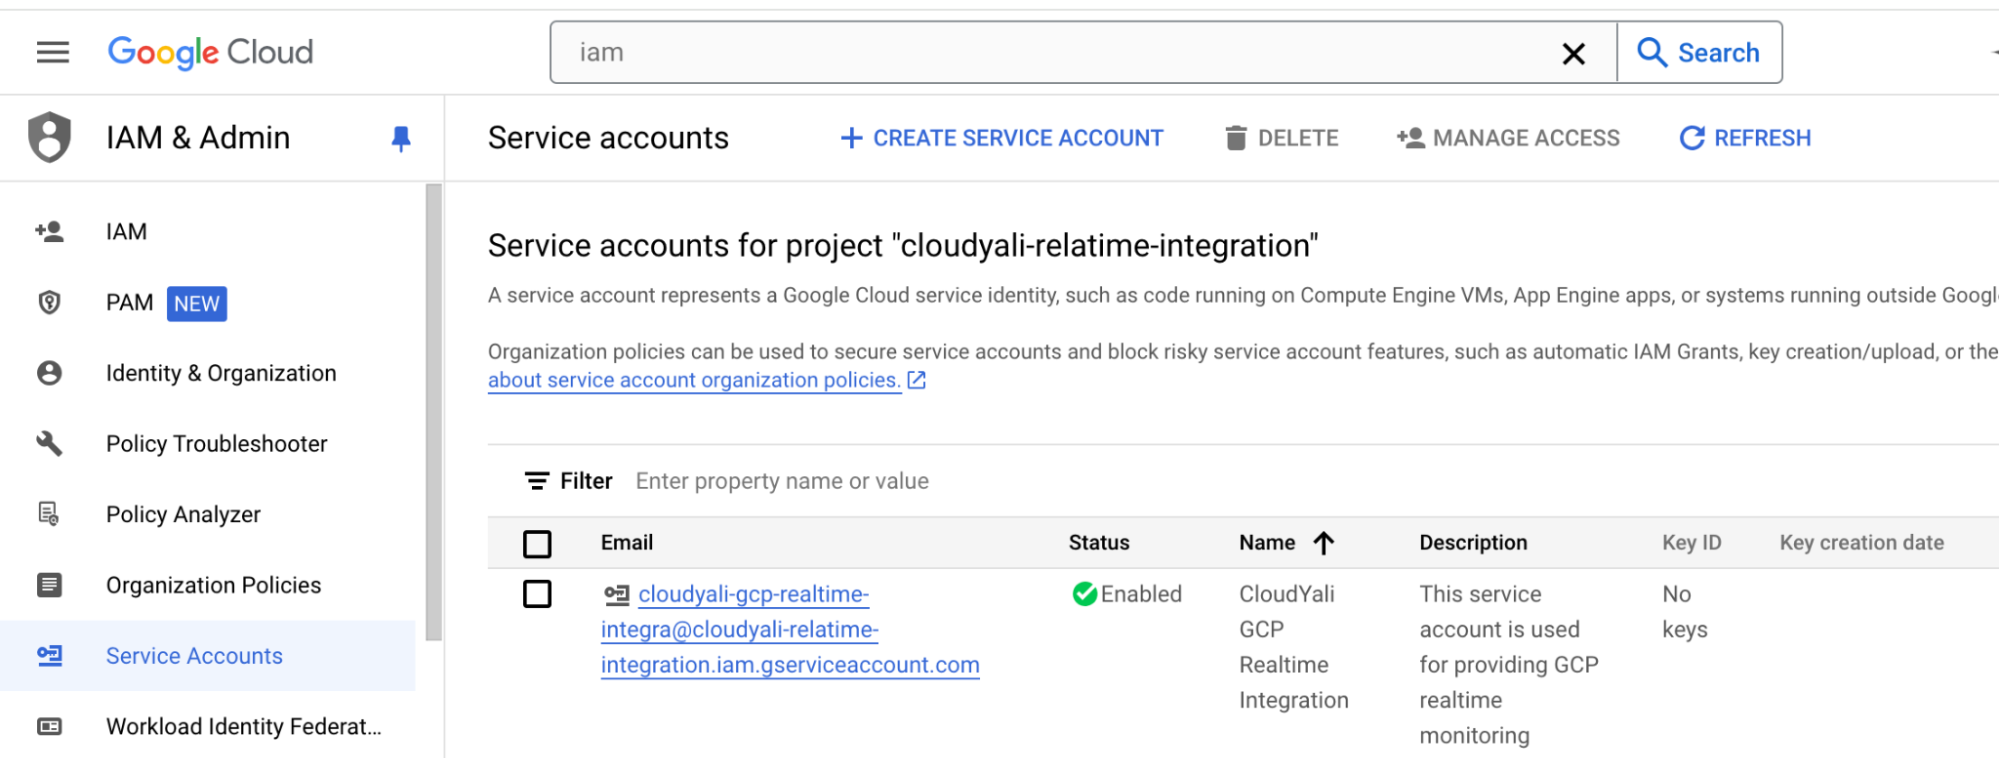Open Identity & Organization page
Image resolution: width=1999 pixels, height=759 pixels.
221,373
